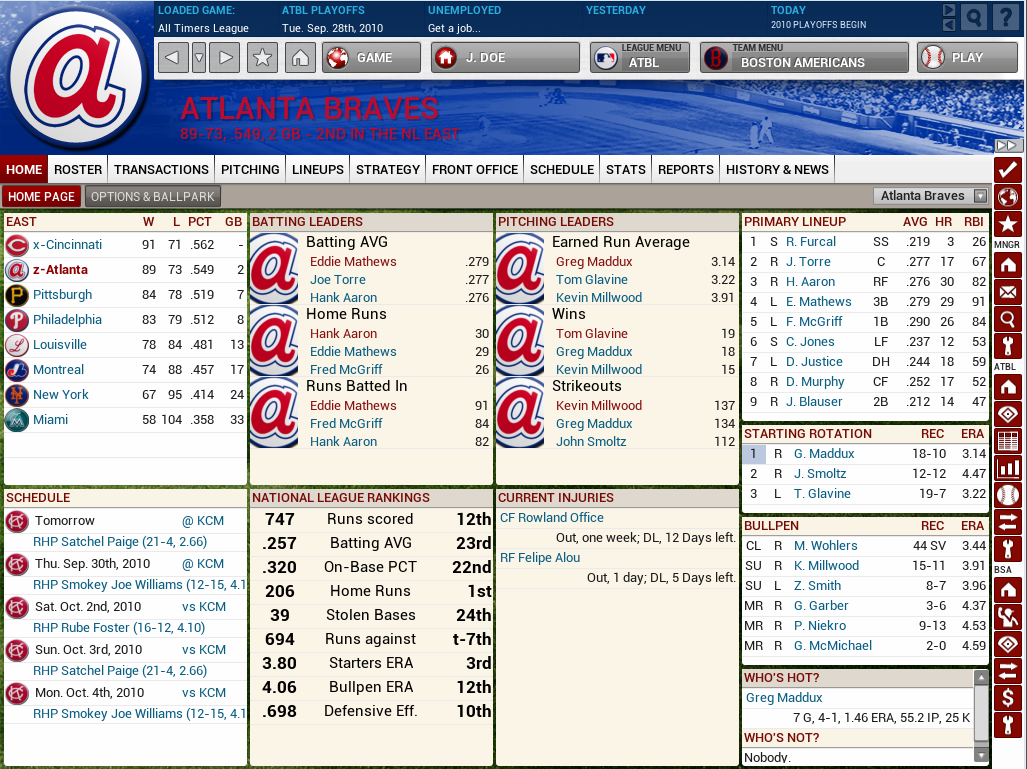The height and width of the screenshot is (769, 1027).
Task: Click the @ KCM link for Tomorrow's game
Action: [202, 521]
